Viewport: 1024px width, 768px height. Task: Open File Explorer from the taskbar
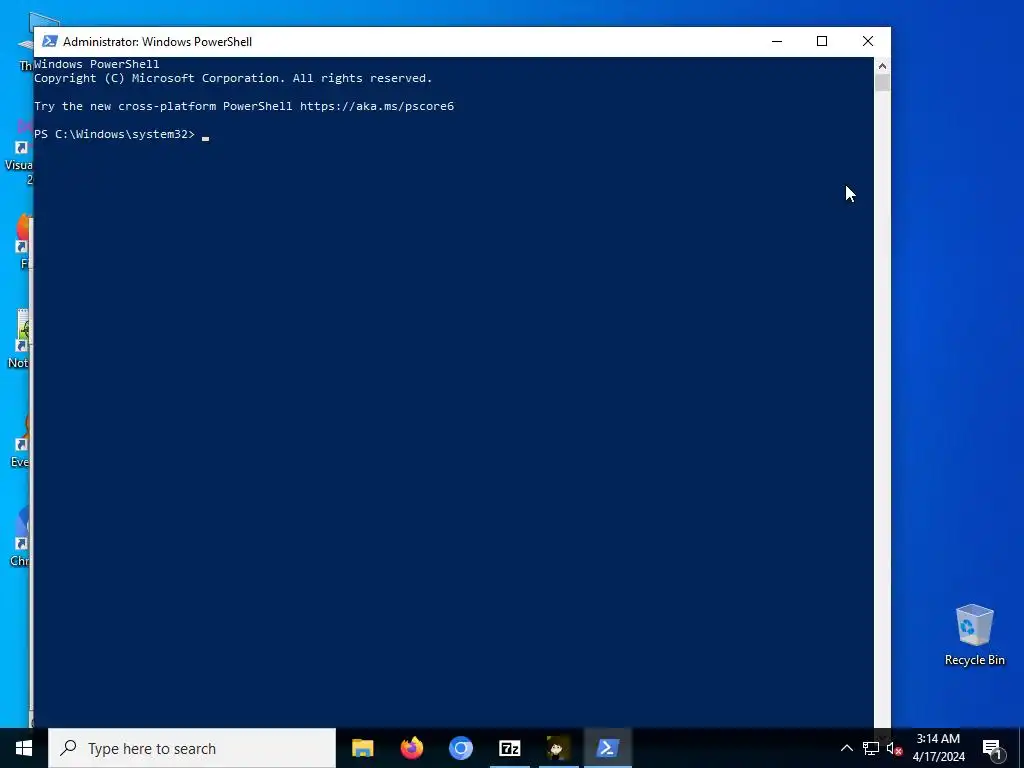click(x=362, y=748)
